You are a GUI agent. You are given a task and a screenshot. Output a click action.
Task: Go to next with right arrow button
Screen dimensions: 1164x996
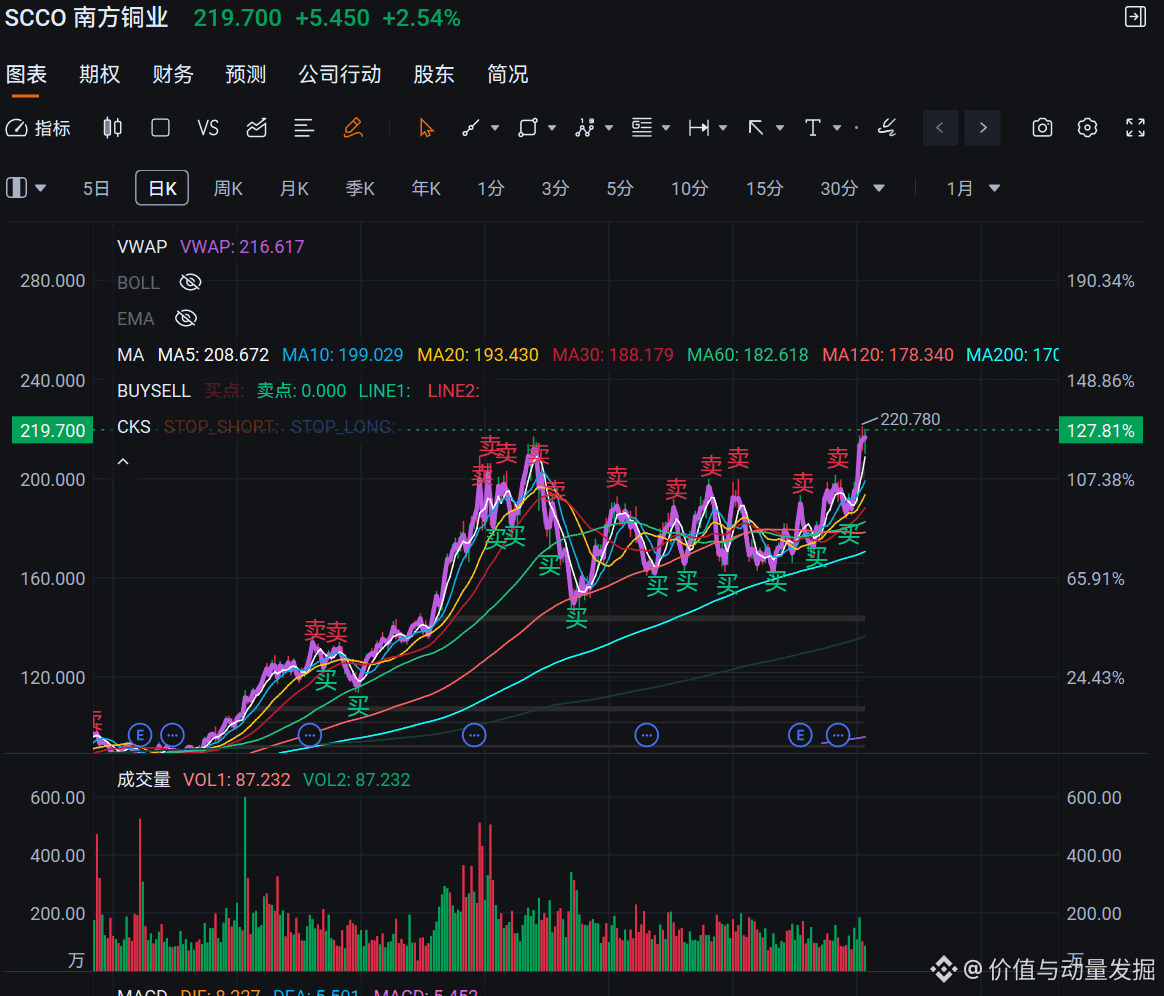coord(983,128)
